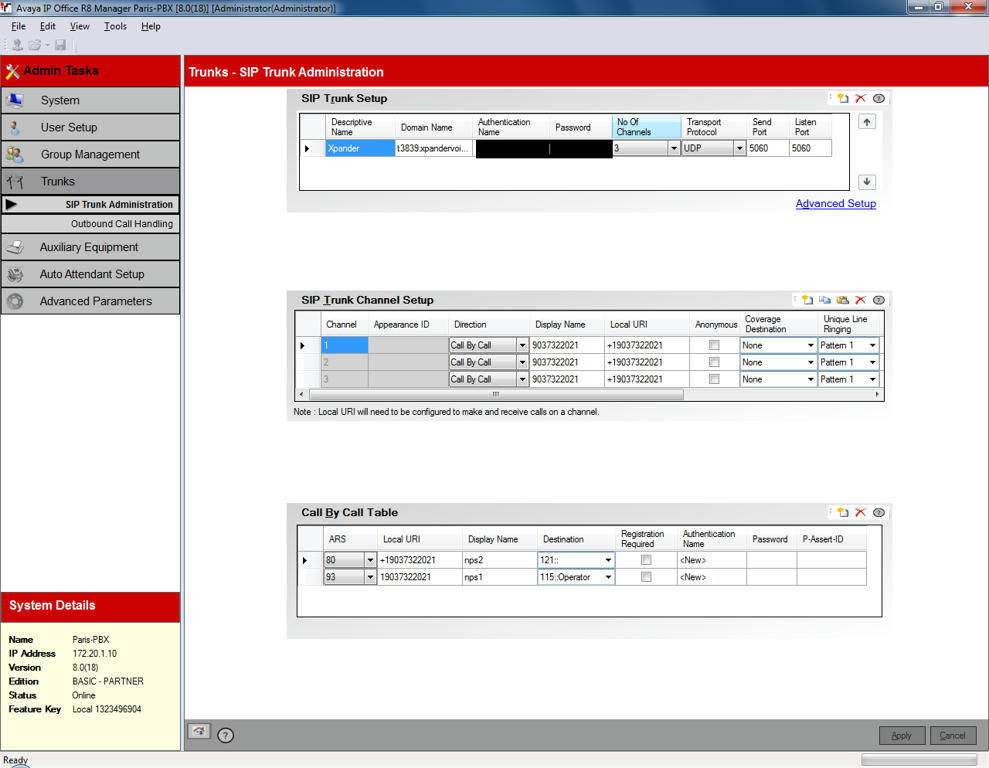The width and height of the screenshot is (989, 768).
Task: Toggle Anonymous checkbox for channel 2
Action: tap(714, 363)
